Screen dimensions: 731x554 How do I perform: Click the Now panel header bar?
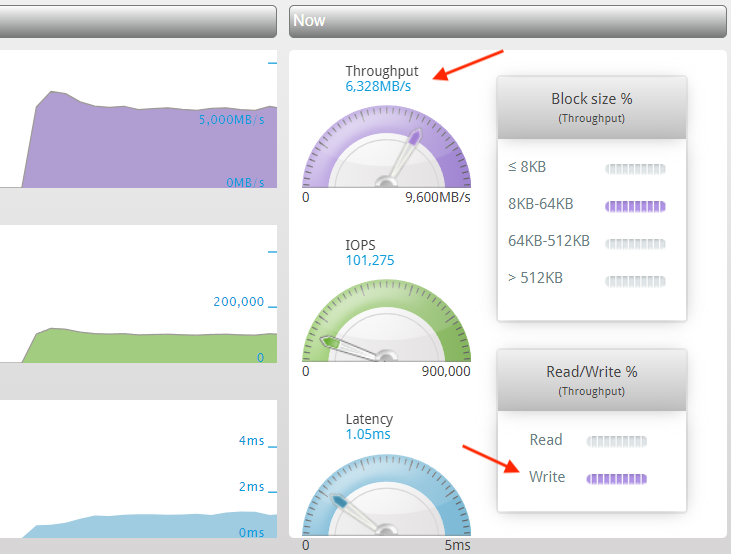tap(508, 21)
